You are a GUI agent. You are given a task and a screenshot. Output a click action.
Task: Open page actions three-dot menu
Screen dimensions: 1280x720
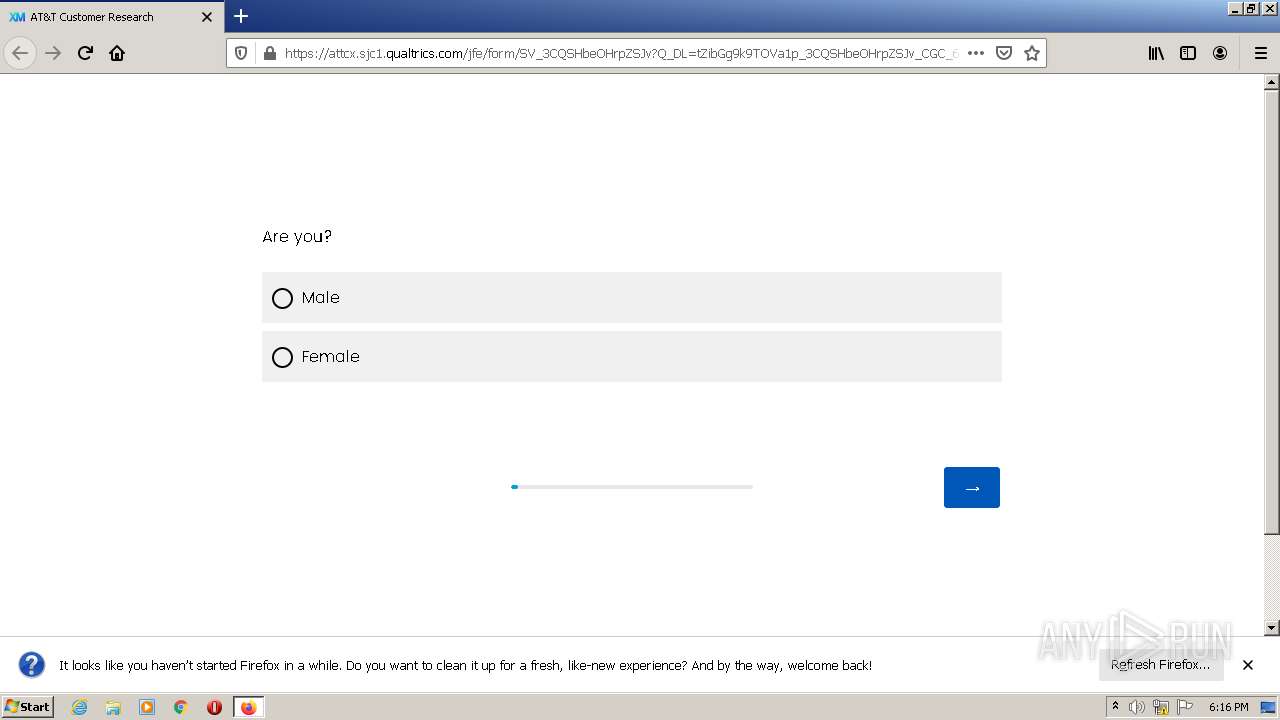click(x=976, y=53)
